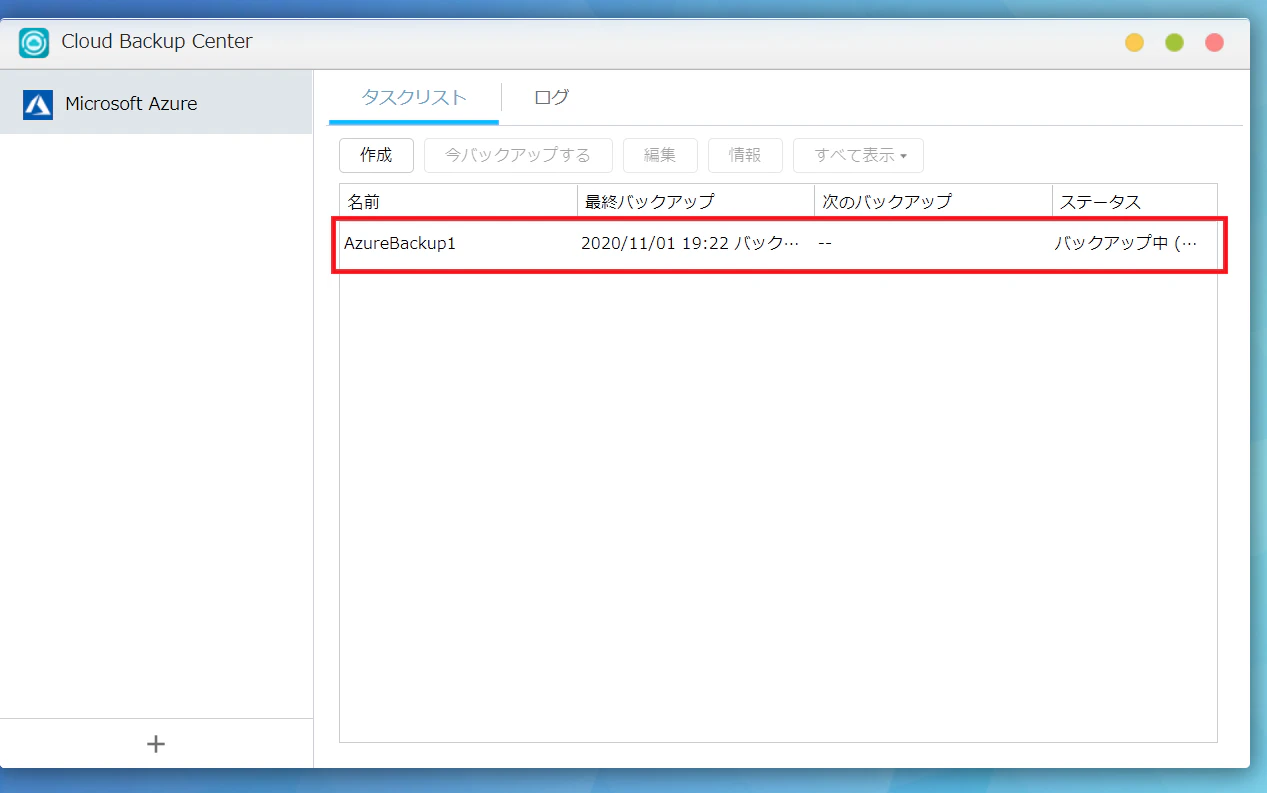Select the Microsoft Azure icon in sidebar
This screenshot has height=793, width=1267.
[x=38, y=104]
